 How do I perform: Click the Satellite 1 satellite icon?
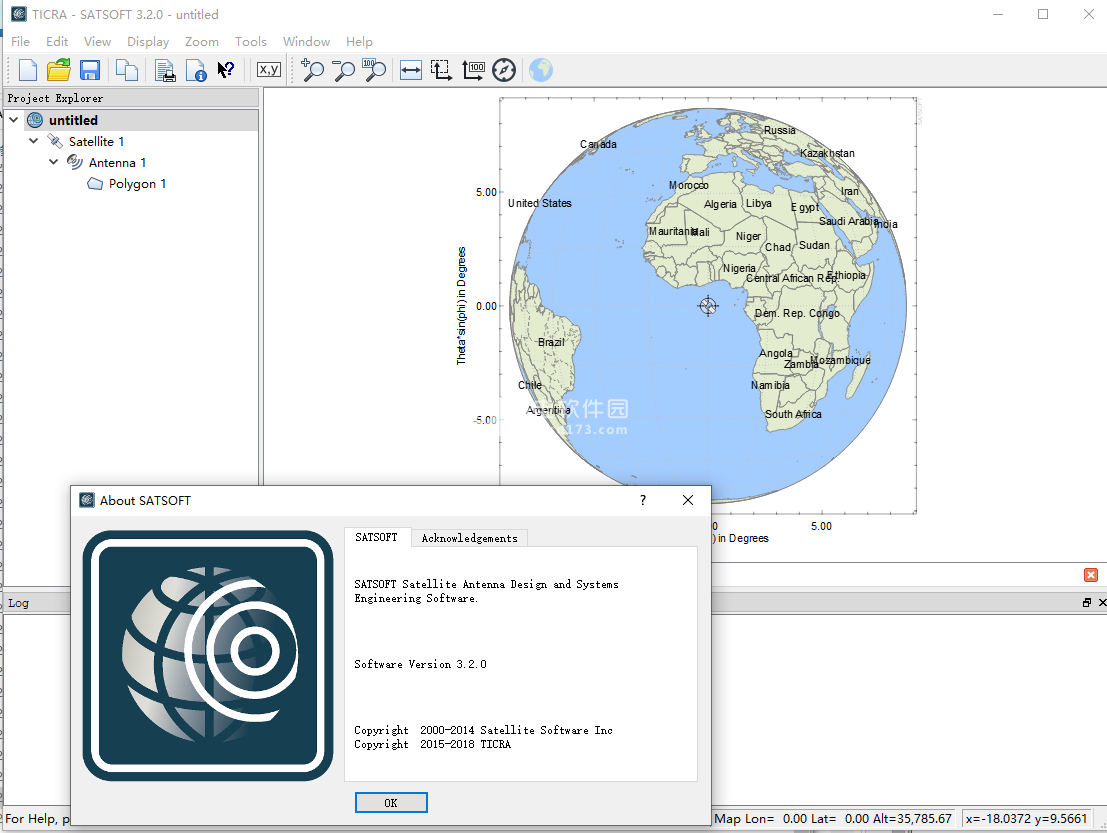click(55, 141)
